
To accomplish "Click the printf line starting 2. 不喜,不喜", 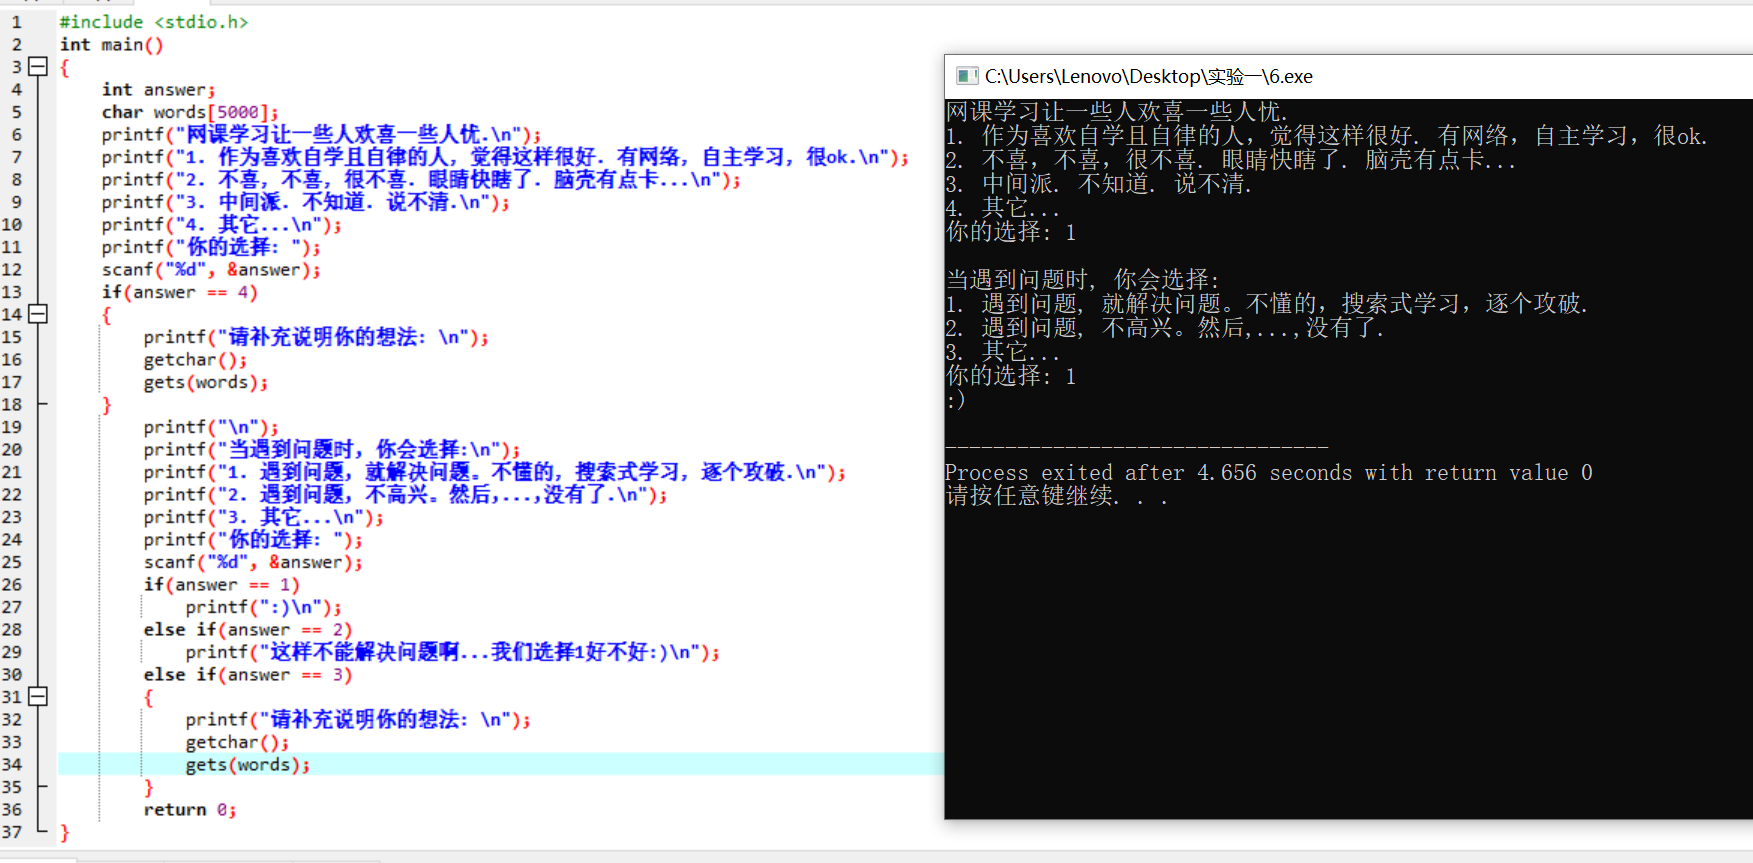I will (421, 180).
